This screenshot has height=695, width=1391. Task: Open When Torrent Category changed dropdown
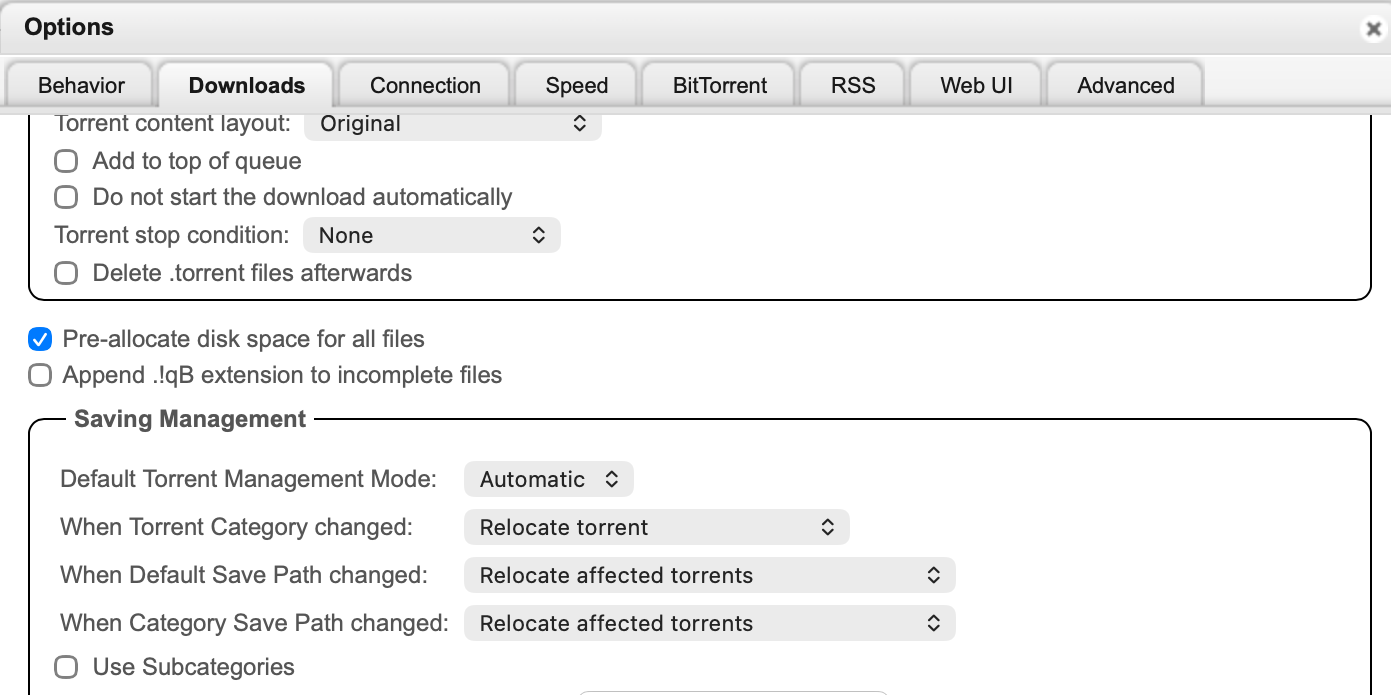(x=657, y=527)
